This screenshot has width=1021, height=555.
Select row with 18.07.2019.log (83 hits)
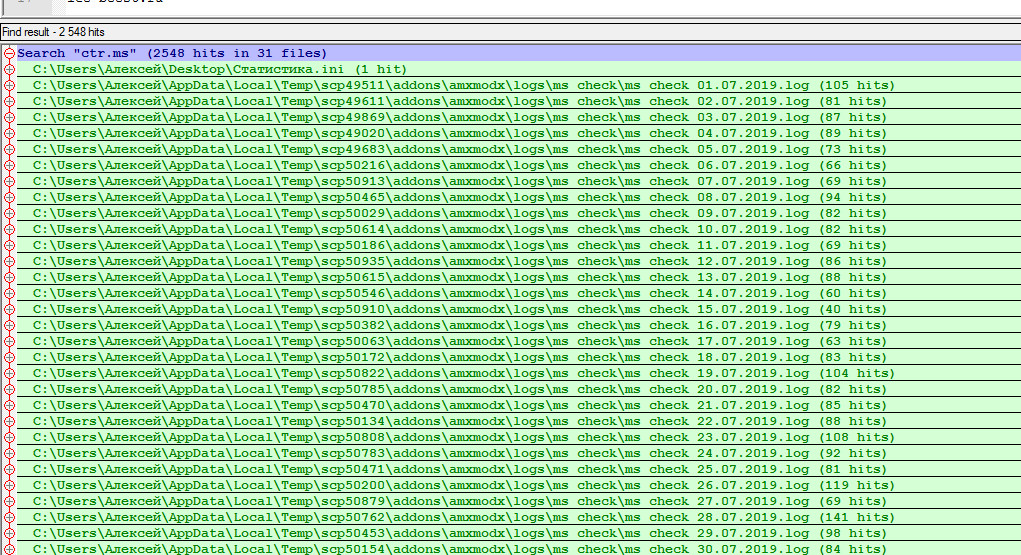(x=518, y=358)
